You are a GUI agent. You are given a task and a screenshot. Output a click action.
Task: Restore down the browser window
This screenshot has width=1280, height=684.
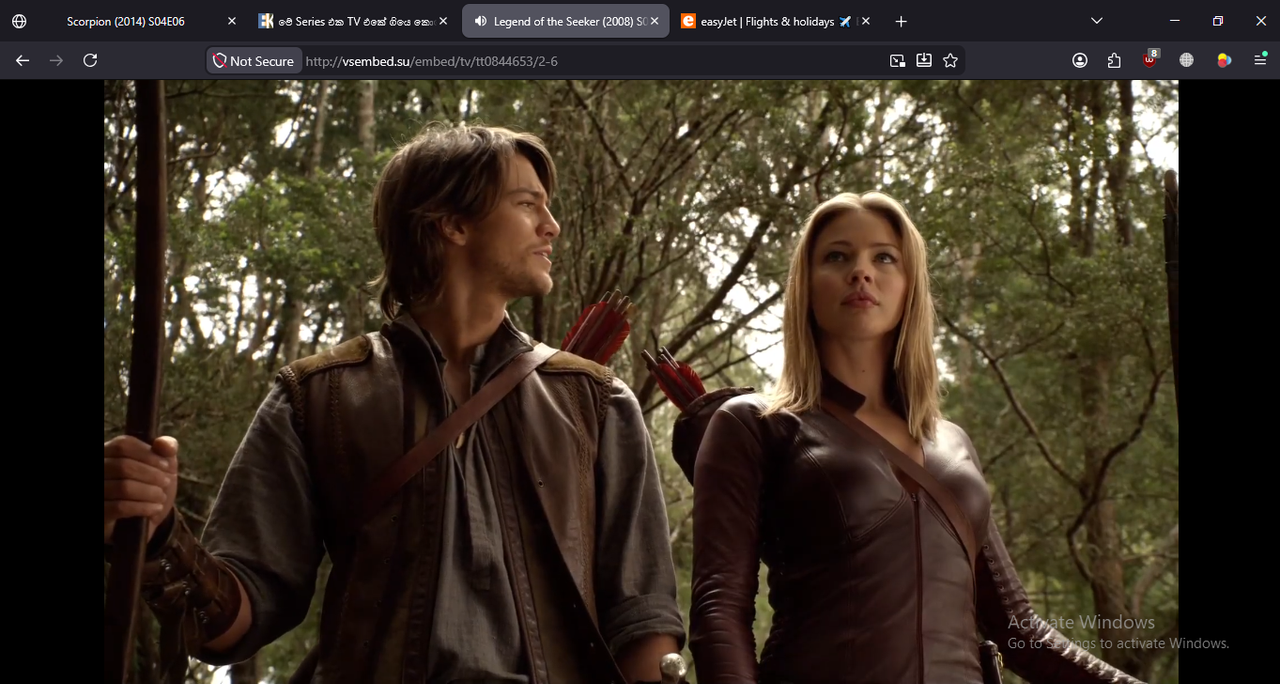click(1218, 21)
